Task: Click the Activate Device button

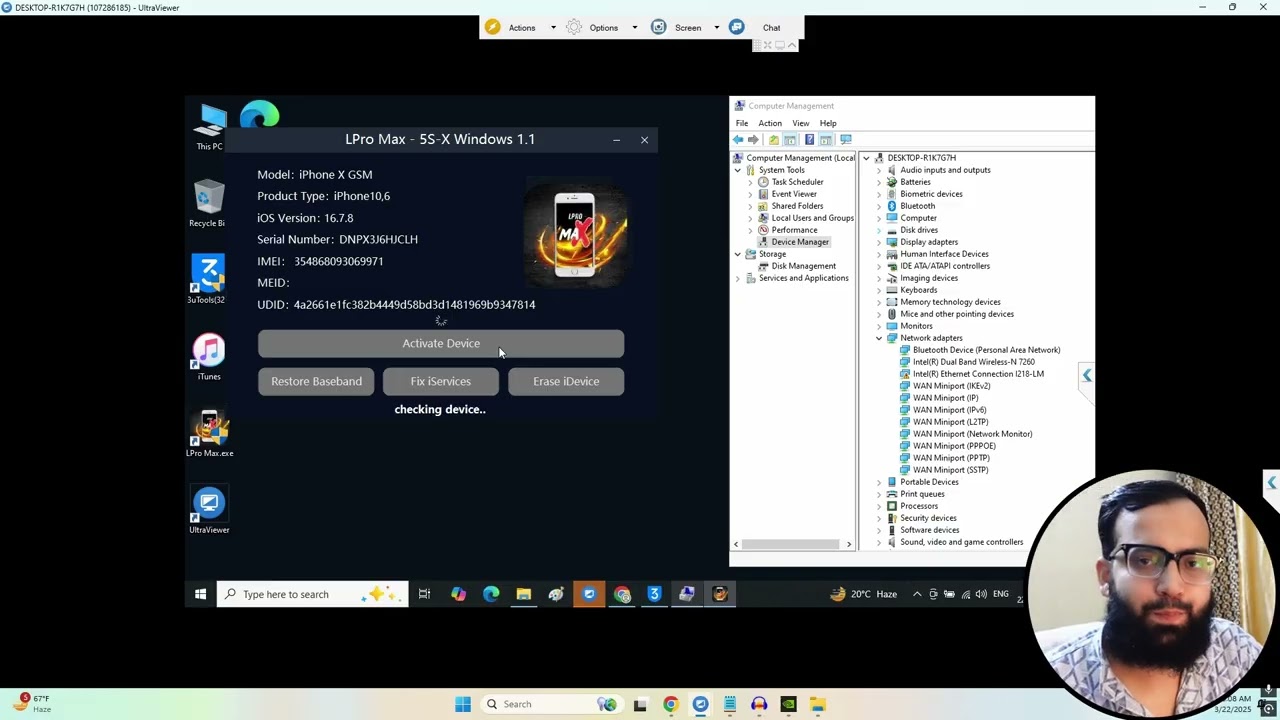Action: click(441, 343)
